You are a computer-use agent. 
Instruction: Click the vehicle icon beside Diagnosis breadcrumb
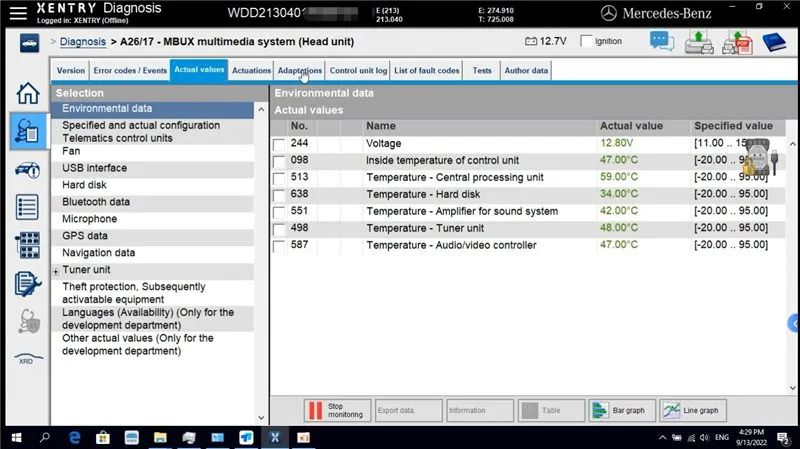[x=29, y=43]
